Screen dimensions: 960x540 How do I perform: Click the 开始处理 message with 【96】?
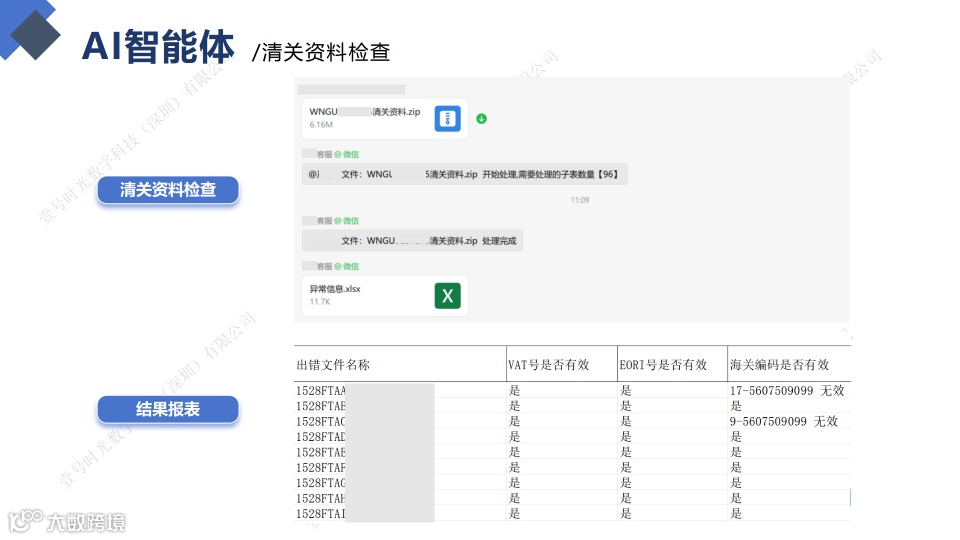(465, 174)
